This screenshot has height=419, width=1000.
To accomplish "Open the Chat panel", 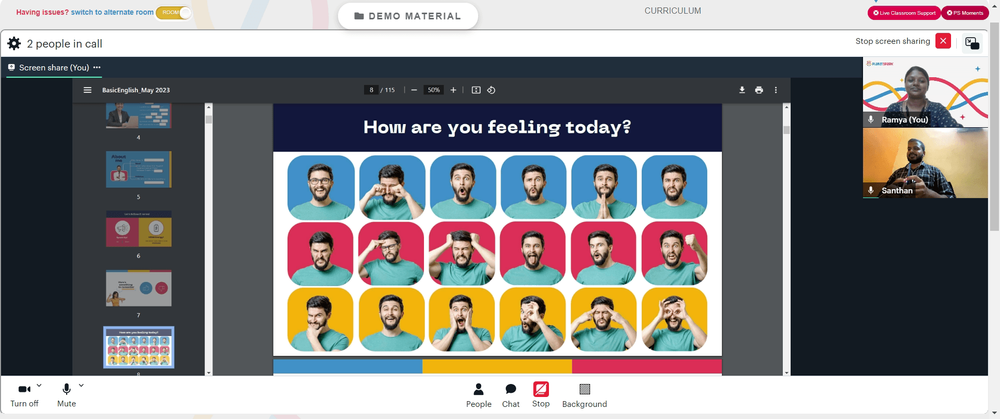I will (x=511, y=395).
